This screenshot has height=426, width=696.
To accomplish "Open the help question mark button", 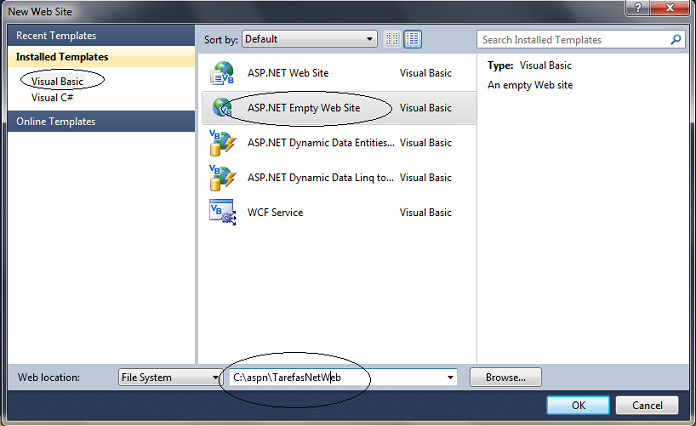I will tap(637, 8).
